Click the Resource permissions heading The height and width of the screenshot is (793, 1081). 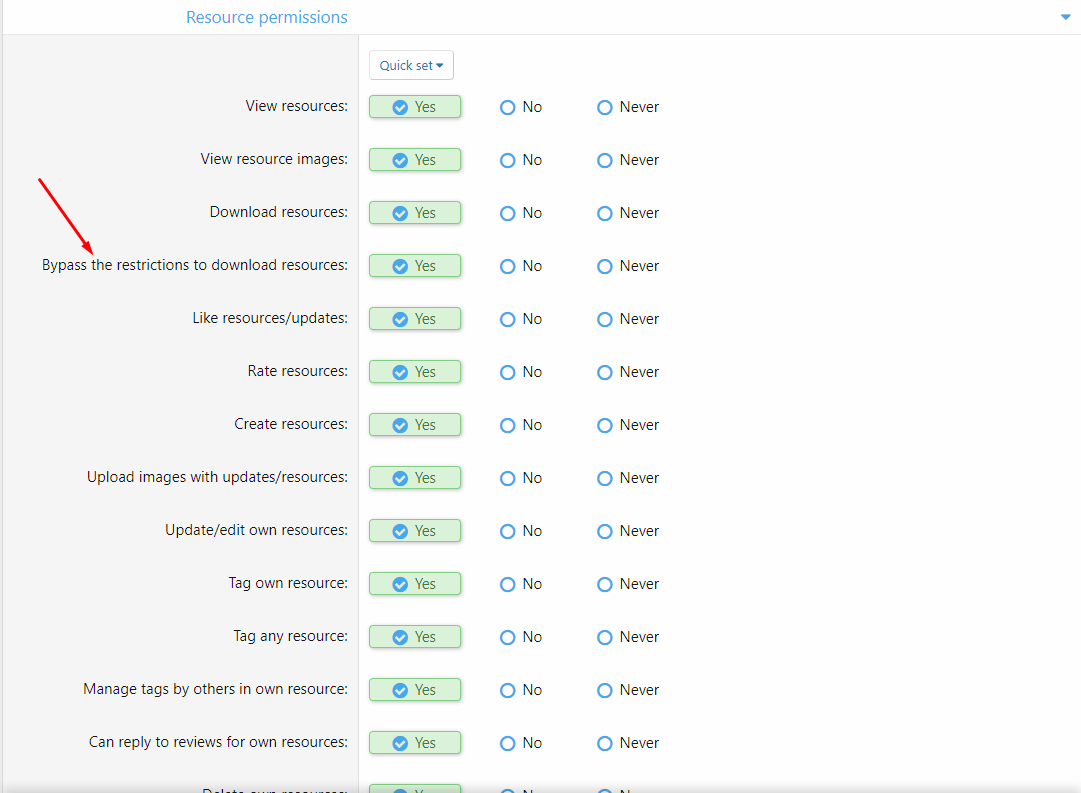pos(266,17)
